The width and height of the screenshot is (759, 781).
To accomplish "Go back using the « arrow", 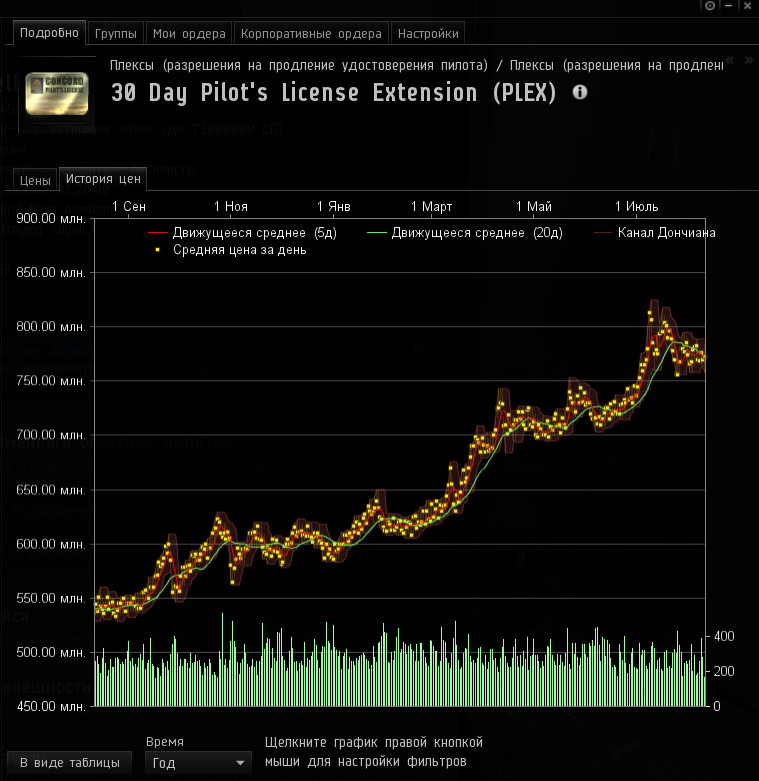I will pos(730,60).
